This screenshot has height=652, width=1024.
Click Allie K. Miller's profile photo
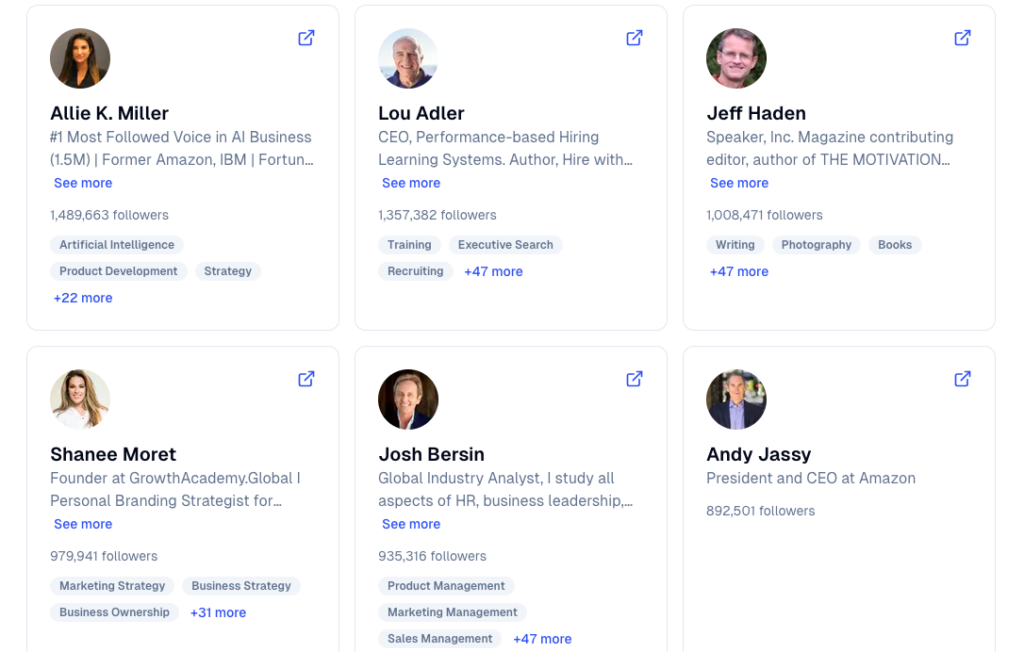(x=80, y=58)
